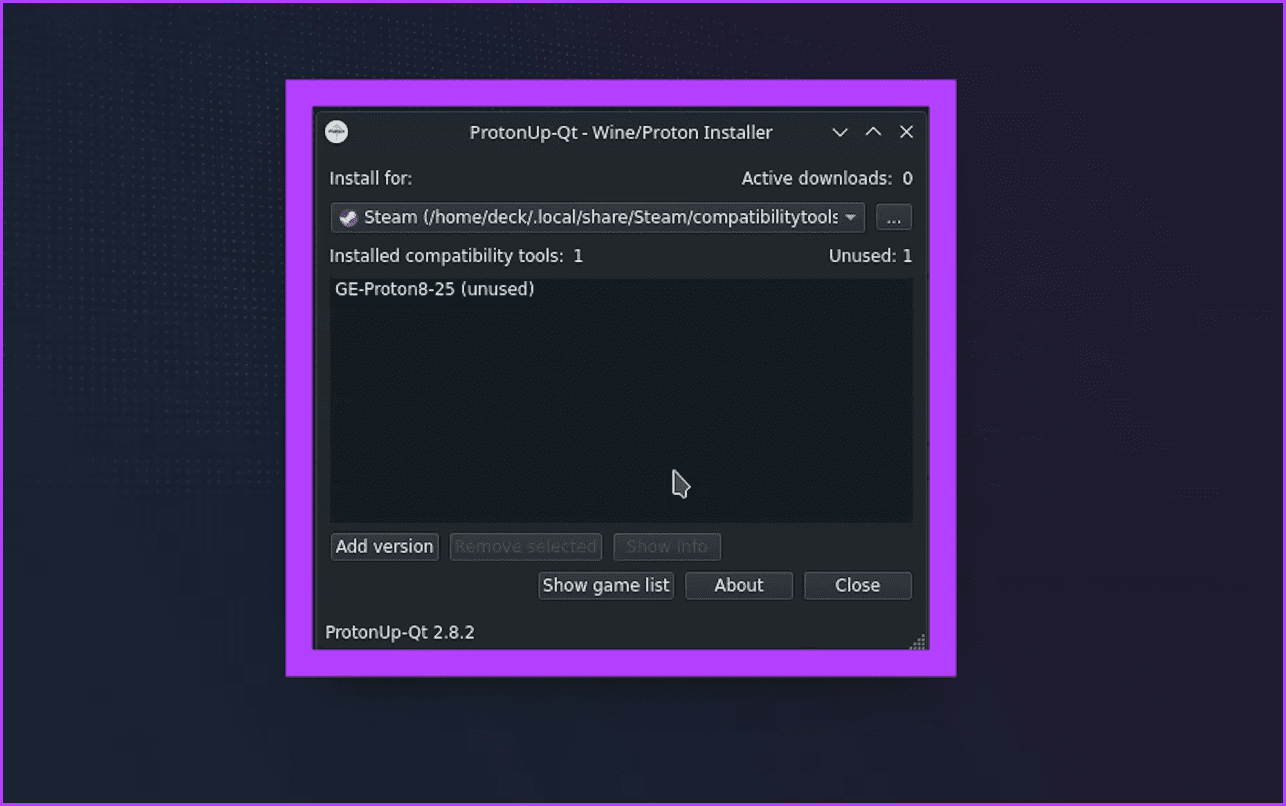Open the Show game list dialog
This screenshot has width=1286, height=806.
[605, 585]
